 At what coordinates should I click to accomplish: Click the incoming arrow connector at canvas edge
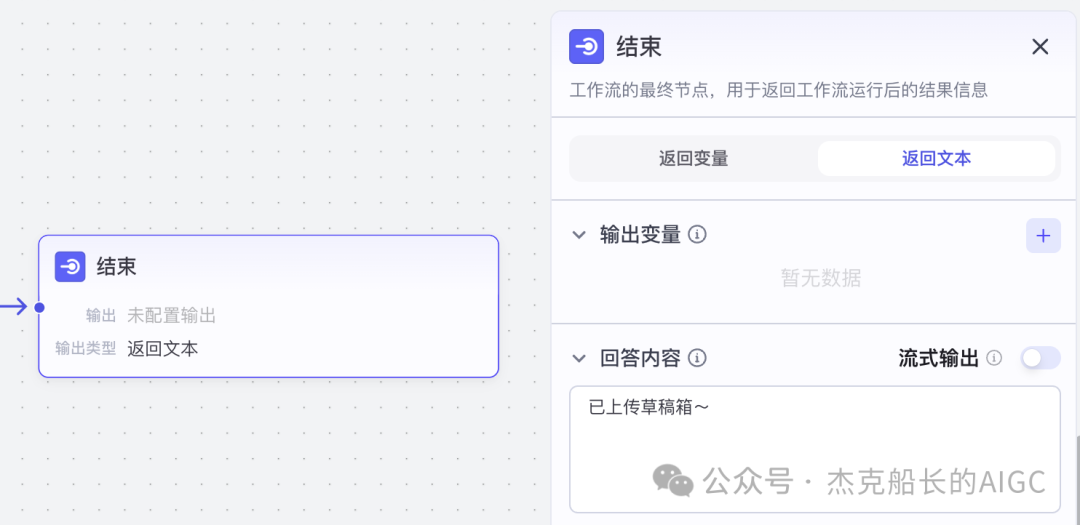14,307
